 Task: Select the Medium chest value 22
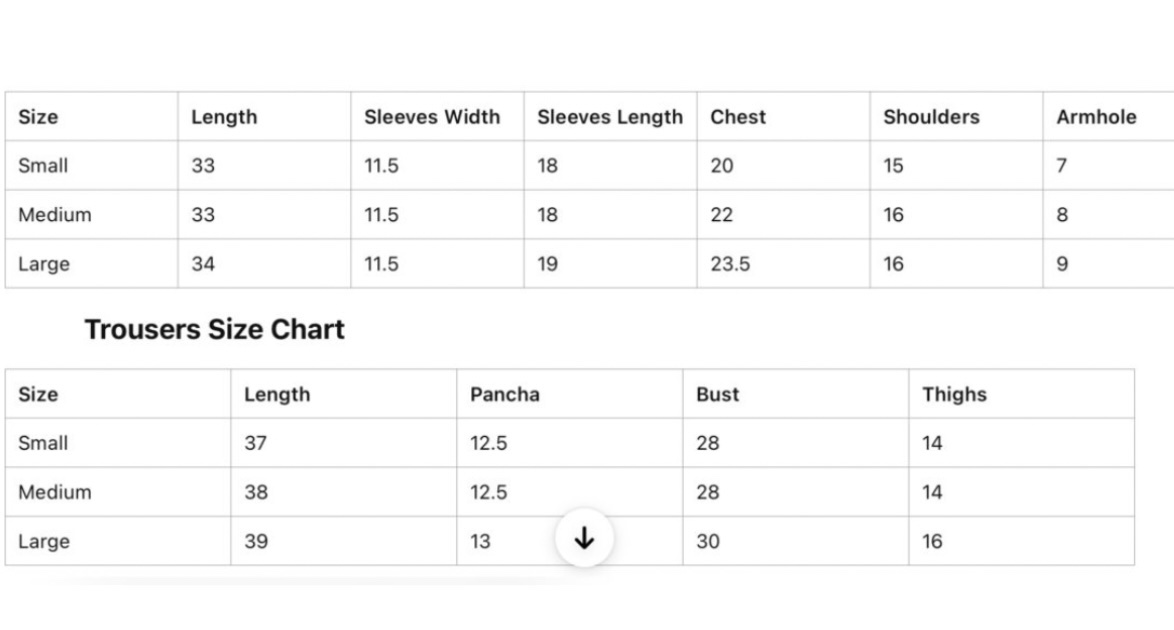pyautogui.click(x=721, y=215)
